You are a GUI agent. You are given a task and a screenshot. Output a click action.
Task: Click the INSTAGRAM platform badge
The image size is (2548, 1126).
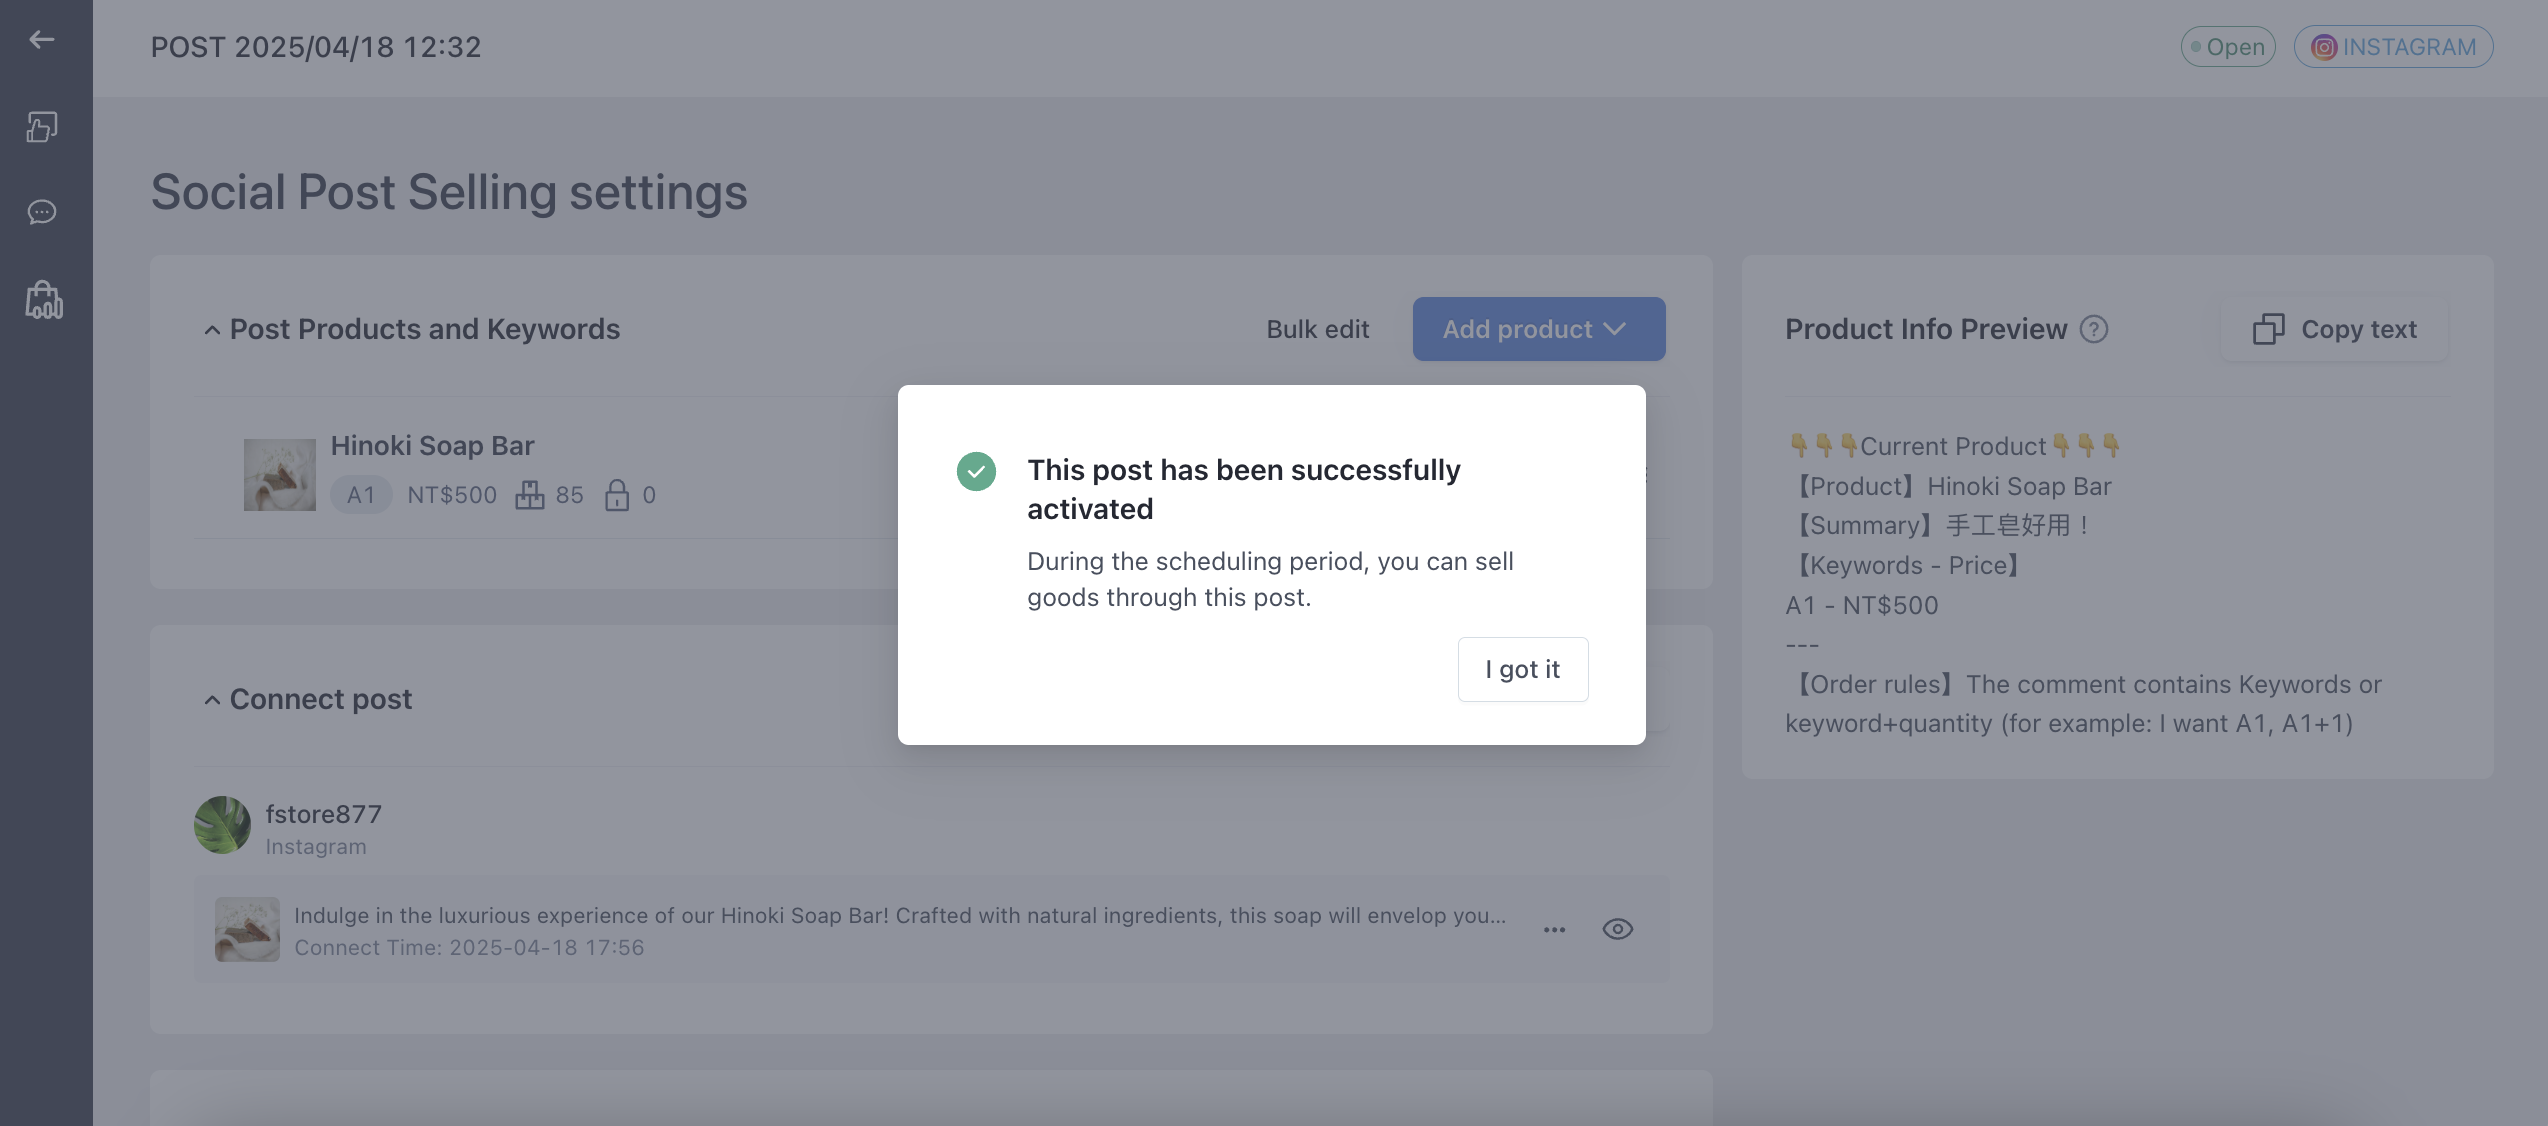[x=2394, y=47]
